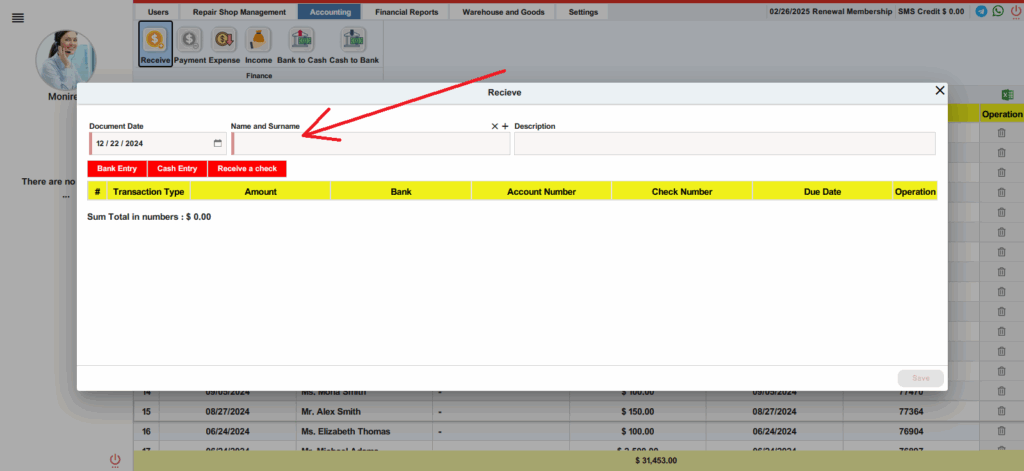This screenshot has width=1024, height=471.
Task: Click the Receive a check button
Action: coord(247,169)
